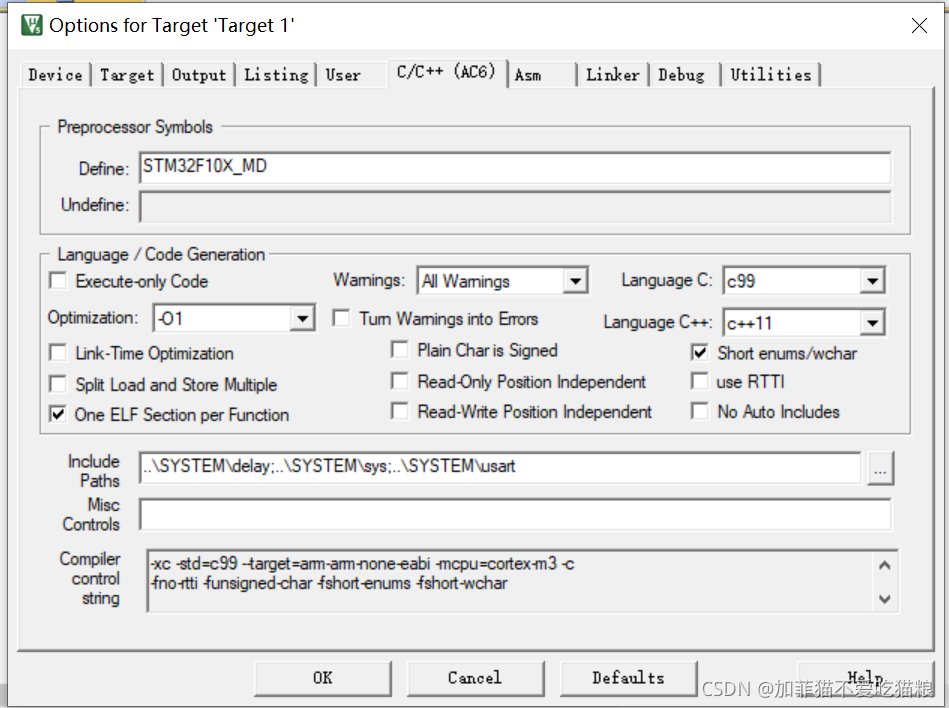Enable Link-Time Optimization
Viewport: 949px width, 708px height.
pyautogui.click(x=58, y=353)
